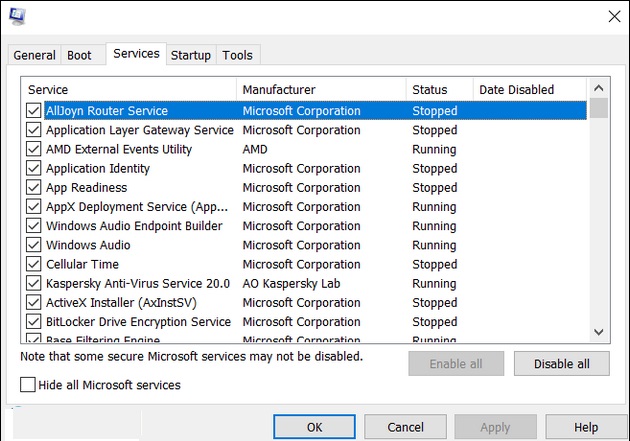Select AMD External Events Utility row name
Viewport: 630px width, 441px height.
tap(119, 149)
